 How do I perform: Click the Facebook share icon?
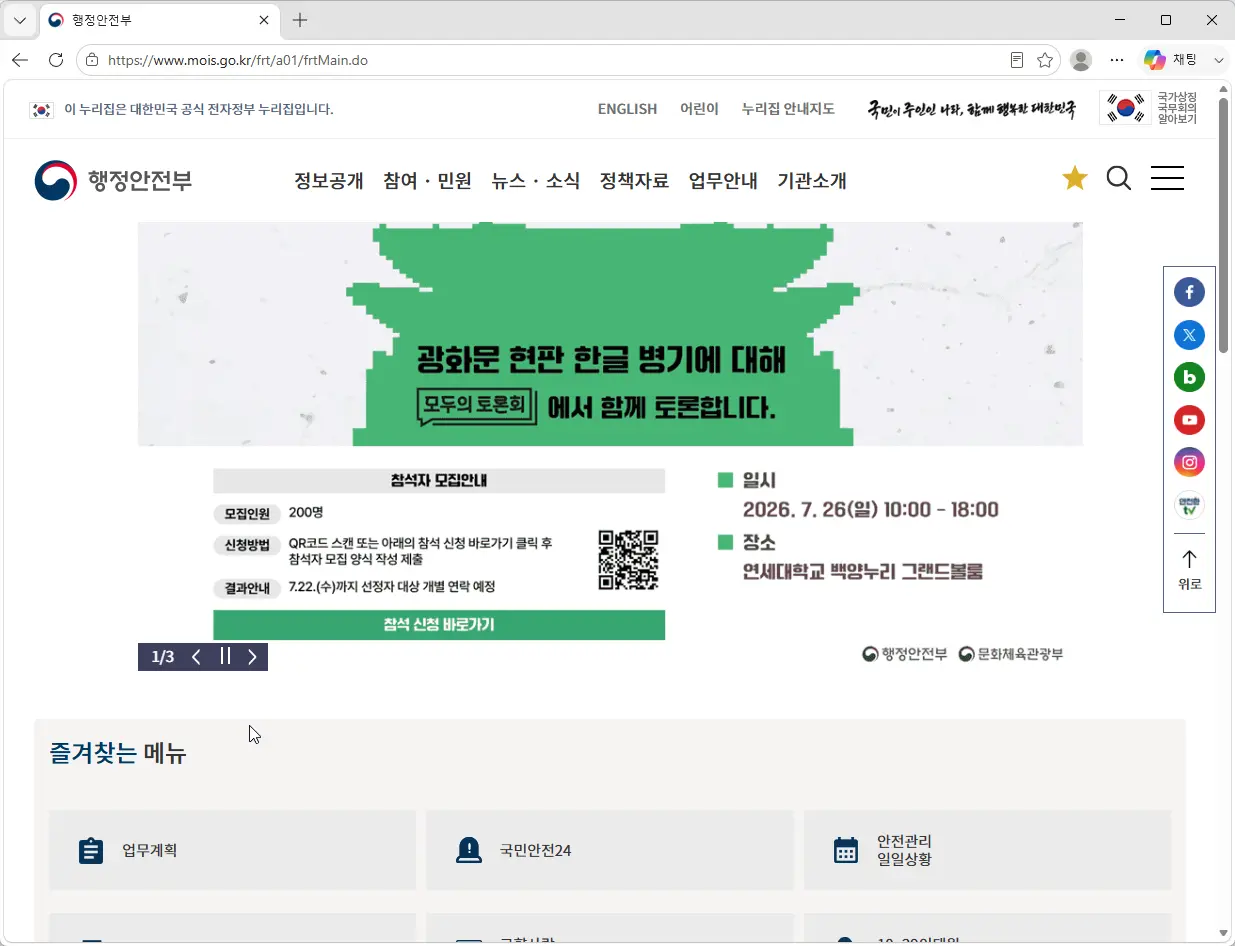point(1189,293)
